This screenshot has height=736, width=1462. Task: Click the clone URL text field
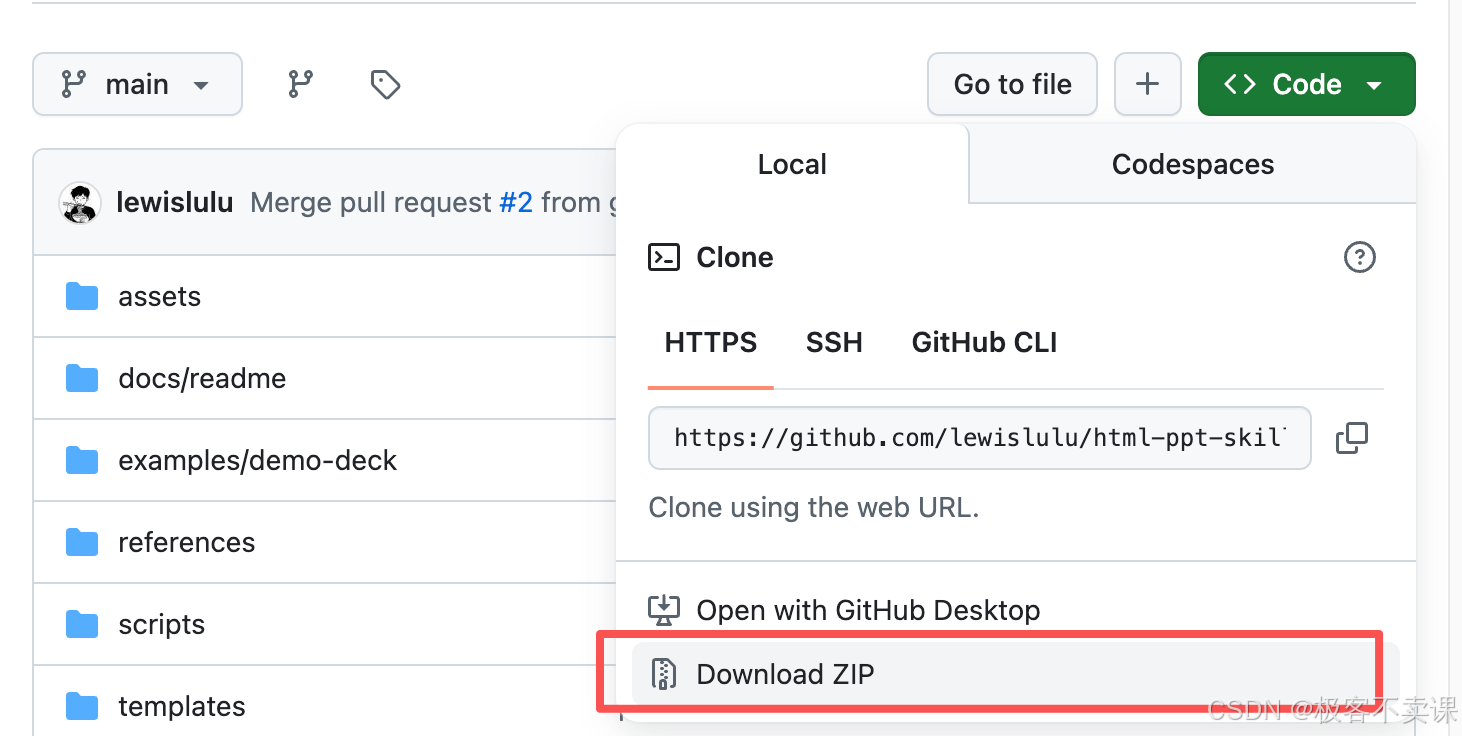979,438
